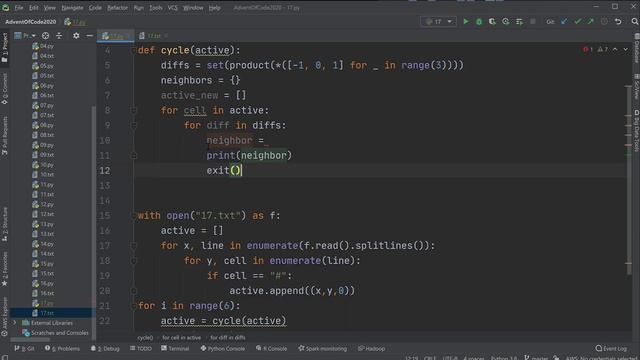640x360 pixels.
Task: Open the Terminal tool window
Action: [x=175, y=348]
